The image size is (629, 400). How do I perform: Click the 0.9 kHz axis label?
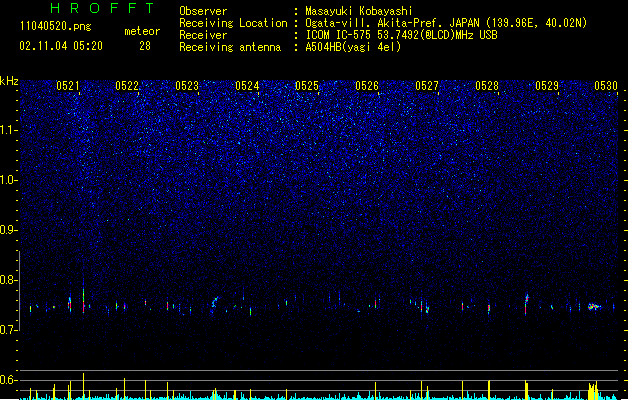(9, 230)
